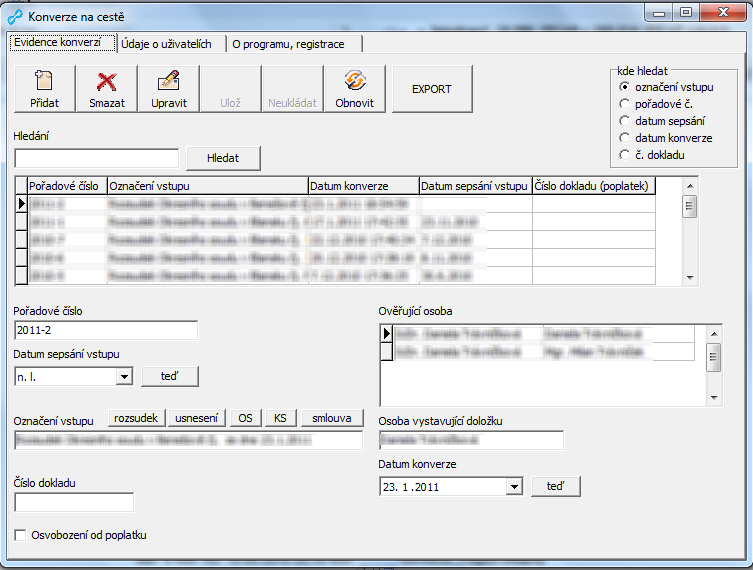This screenshot has width=753, height=570.
Task: Switch to 'Údaje o uživatelích' tab
Action: [166, 44]
